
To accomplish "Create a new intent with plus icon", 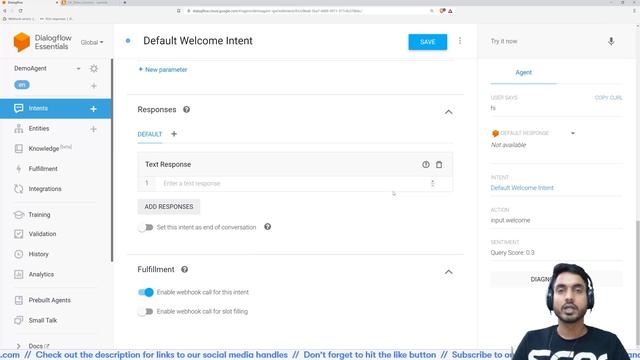I will pyautogui.click(x=93, y=109).
